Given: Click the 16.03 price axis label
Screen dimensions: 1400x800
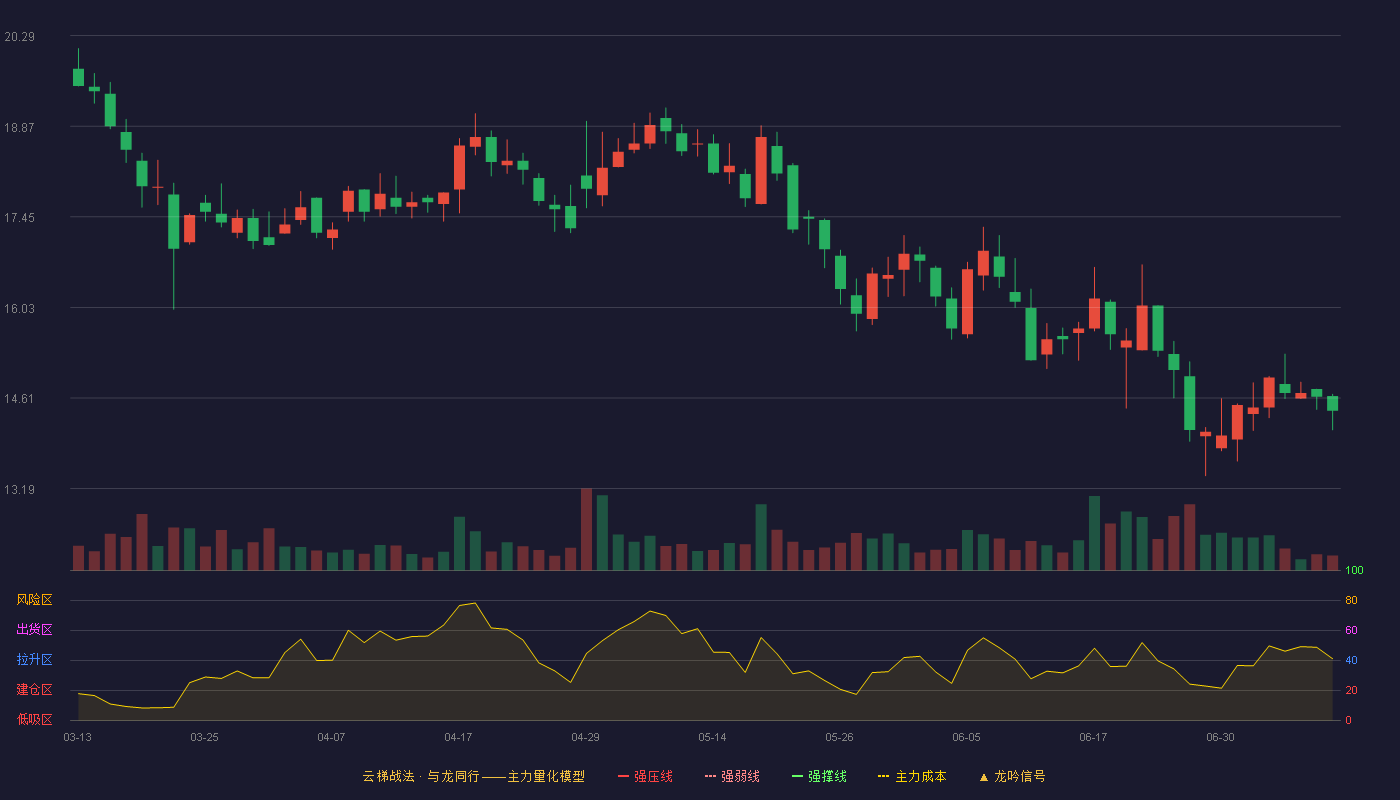Looking at the screenshot, I should tap(19, 309).
